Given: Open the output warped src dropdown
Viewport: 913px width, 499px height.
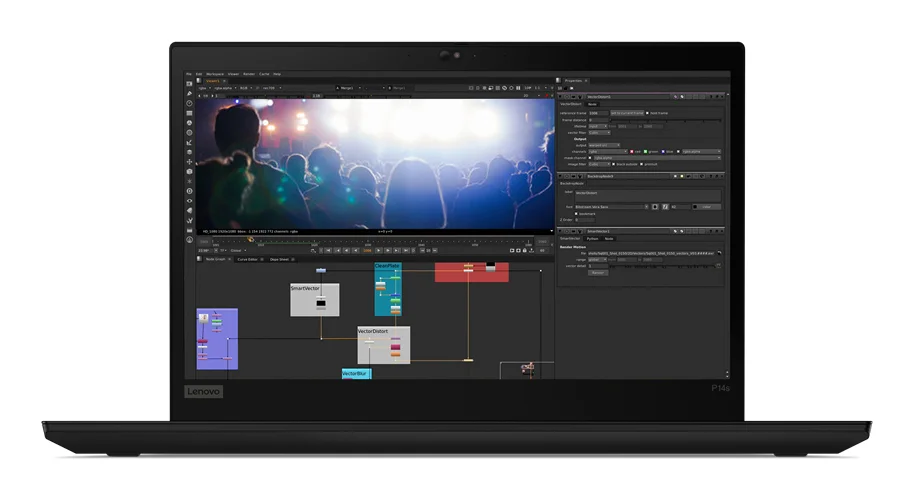Looking at the screenshot, I should [x=604, y=145].
